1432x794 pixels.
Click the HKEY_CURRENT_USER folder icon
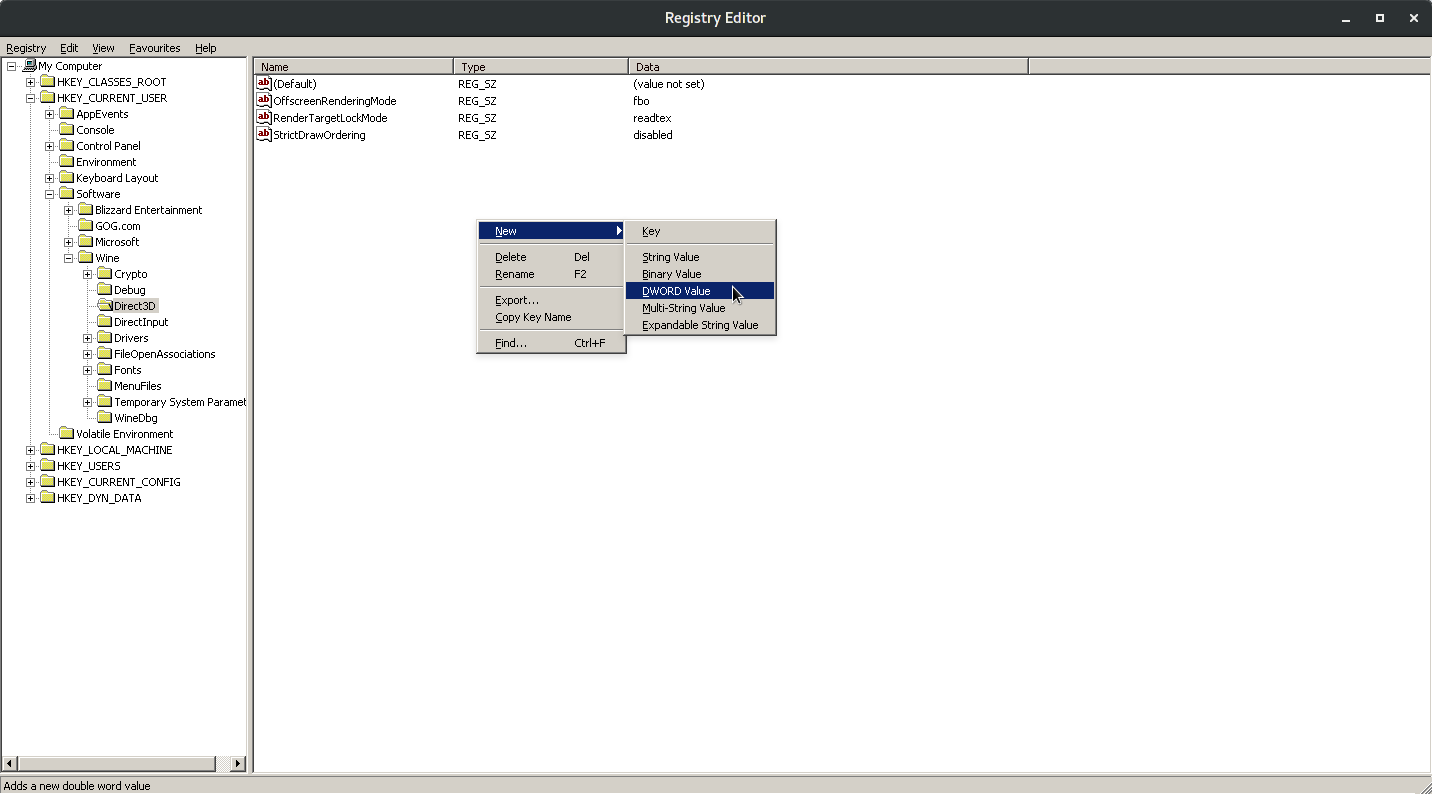47,98
